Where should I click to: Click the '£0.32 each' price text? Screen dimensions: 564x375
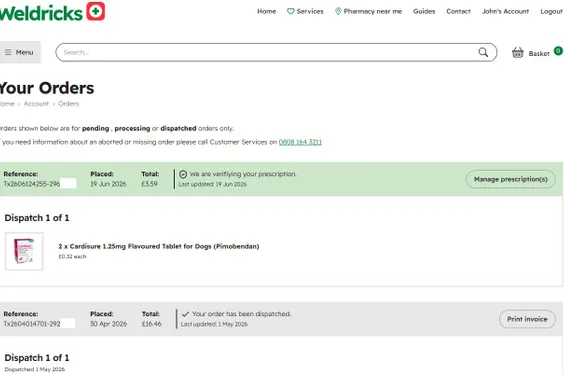pos(72,257)
